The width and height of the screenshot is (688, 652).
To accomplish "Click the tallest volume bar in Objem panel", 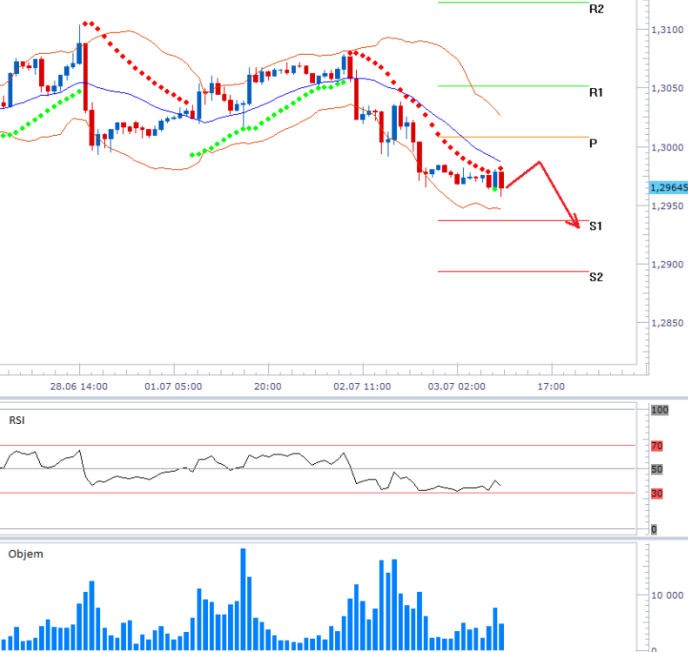I will coord(243,599).
